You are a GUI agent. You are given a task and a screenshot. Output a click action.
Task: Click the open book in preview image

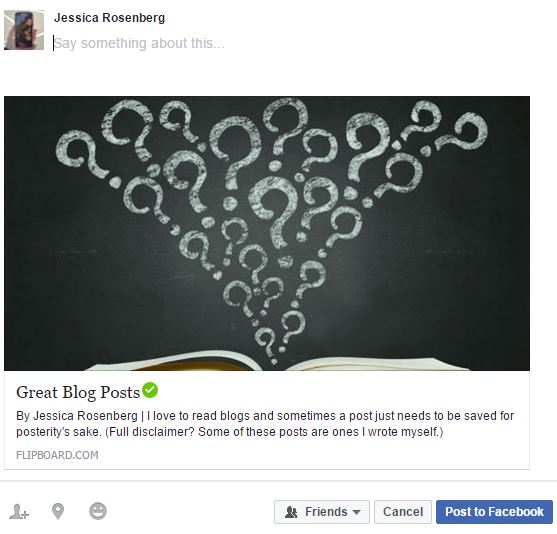(277, 361)
